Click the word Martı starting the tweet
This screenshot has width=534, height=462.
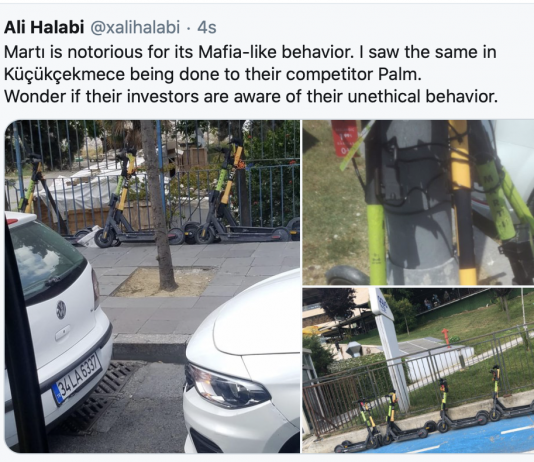24,52
